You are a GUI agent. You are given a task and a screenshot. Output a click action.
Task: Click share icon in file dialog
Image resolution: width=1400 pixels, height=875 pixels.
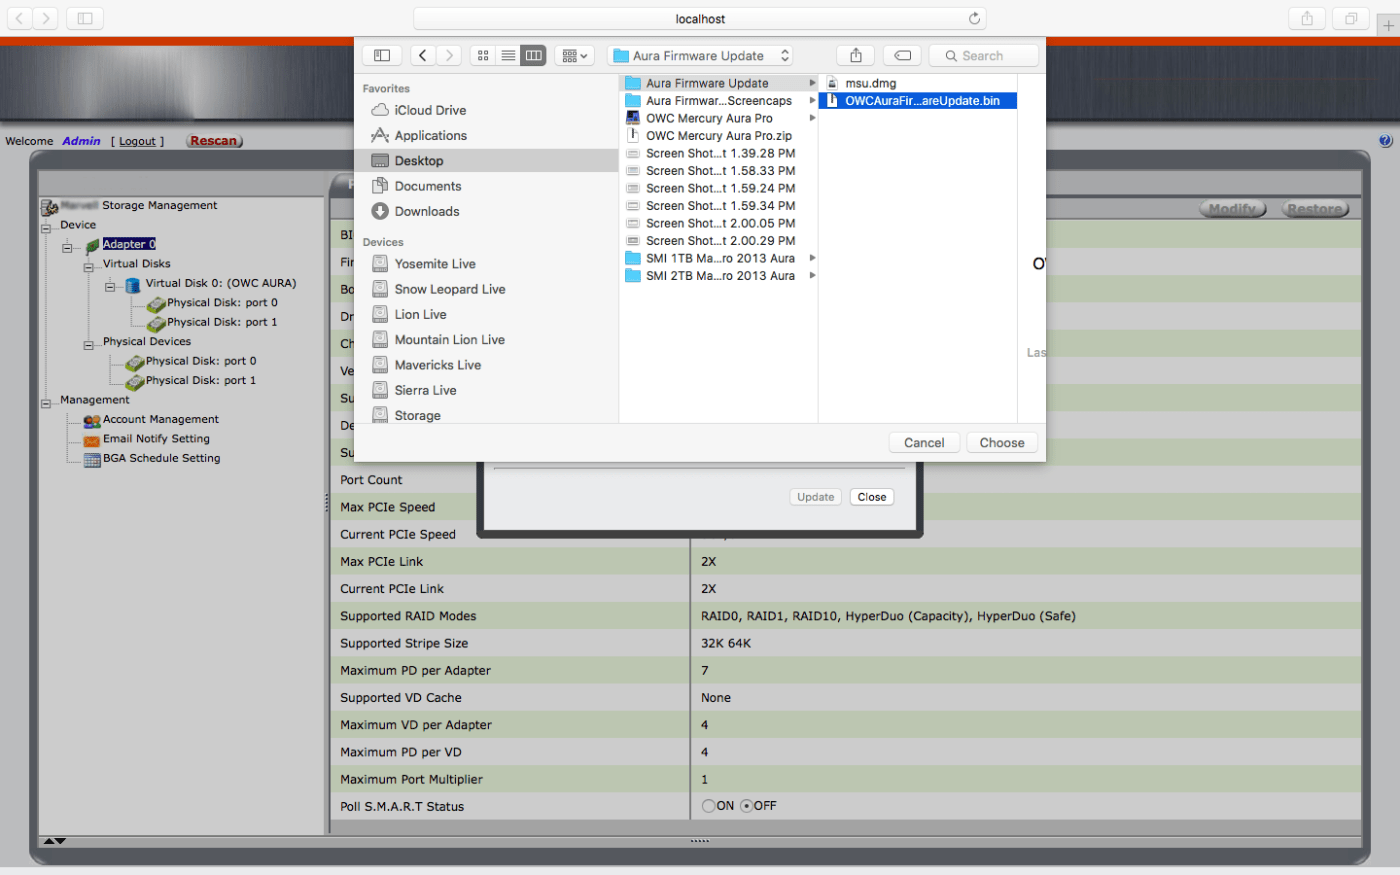pos(856,56)
